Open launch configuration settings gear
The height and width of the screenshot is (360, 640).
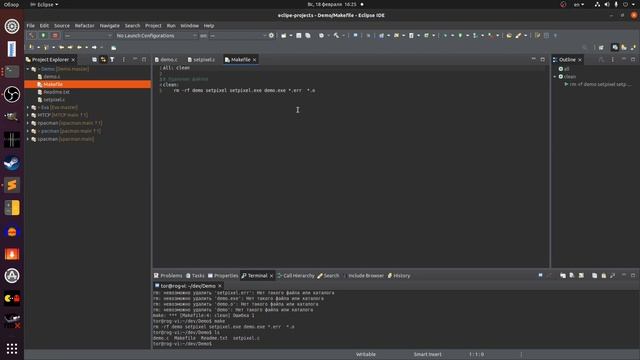point(271,36)
